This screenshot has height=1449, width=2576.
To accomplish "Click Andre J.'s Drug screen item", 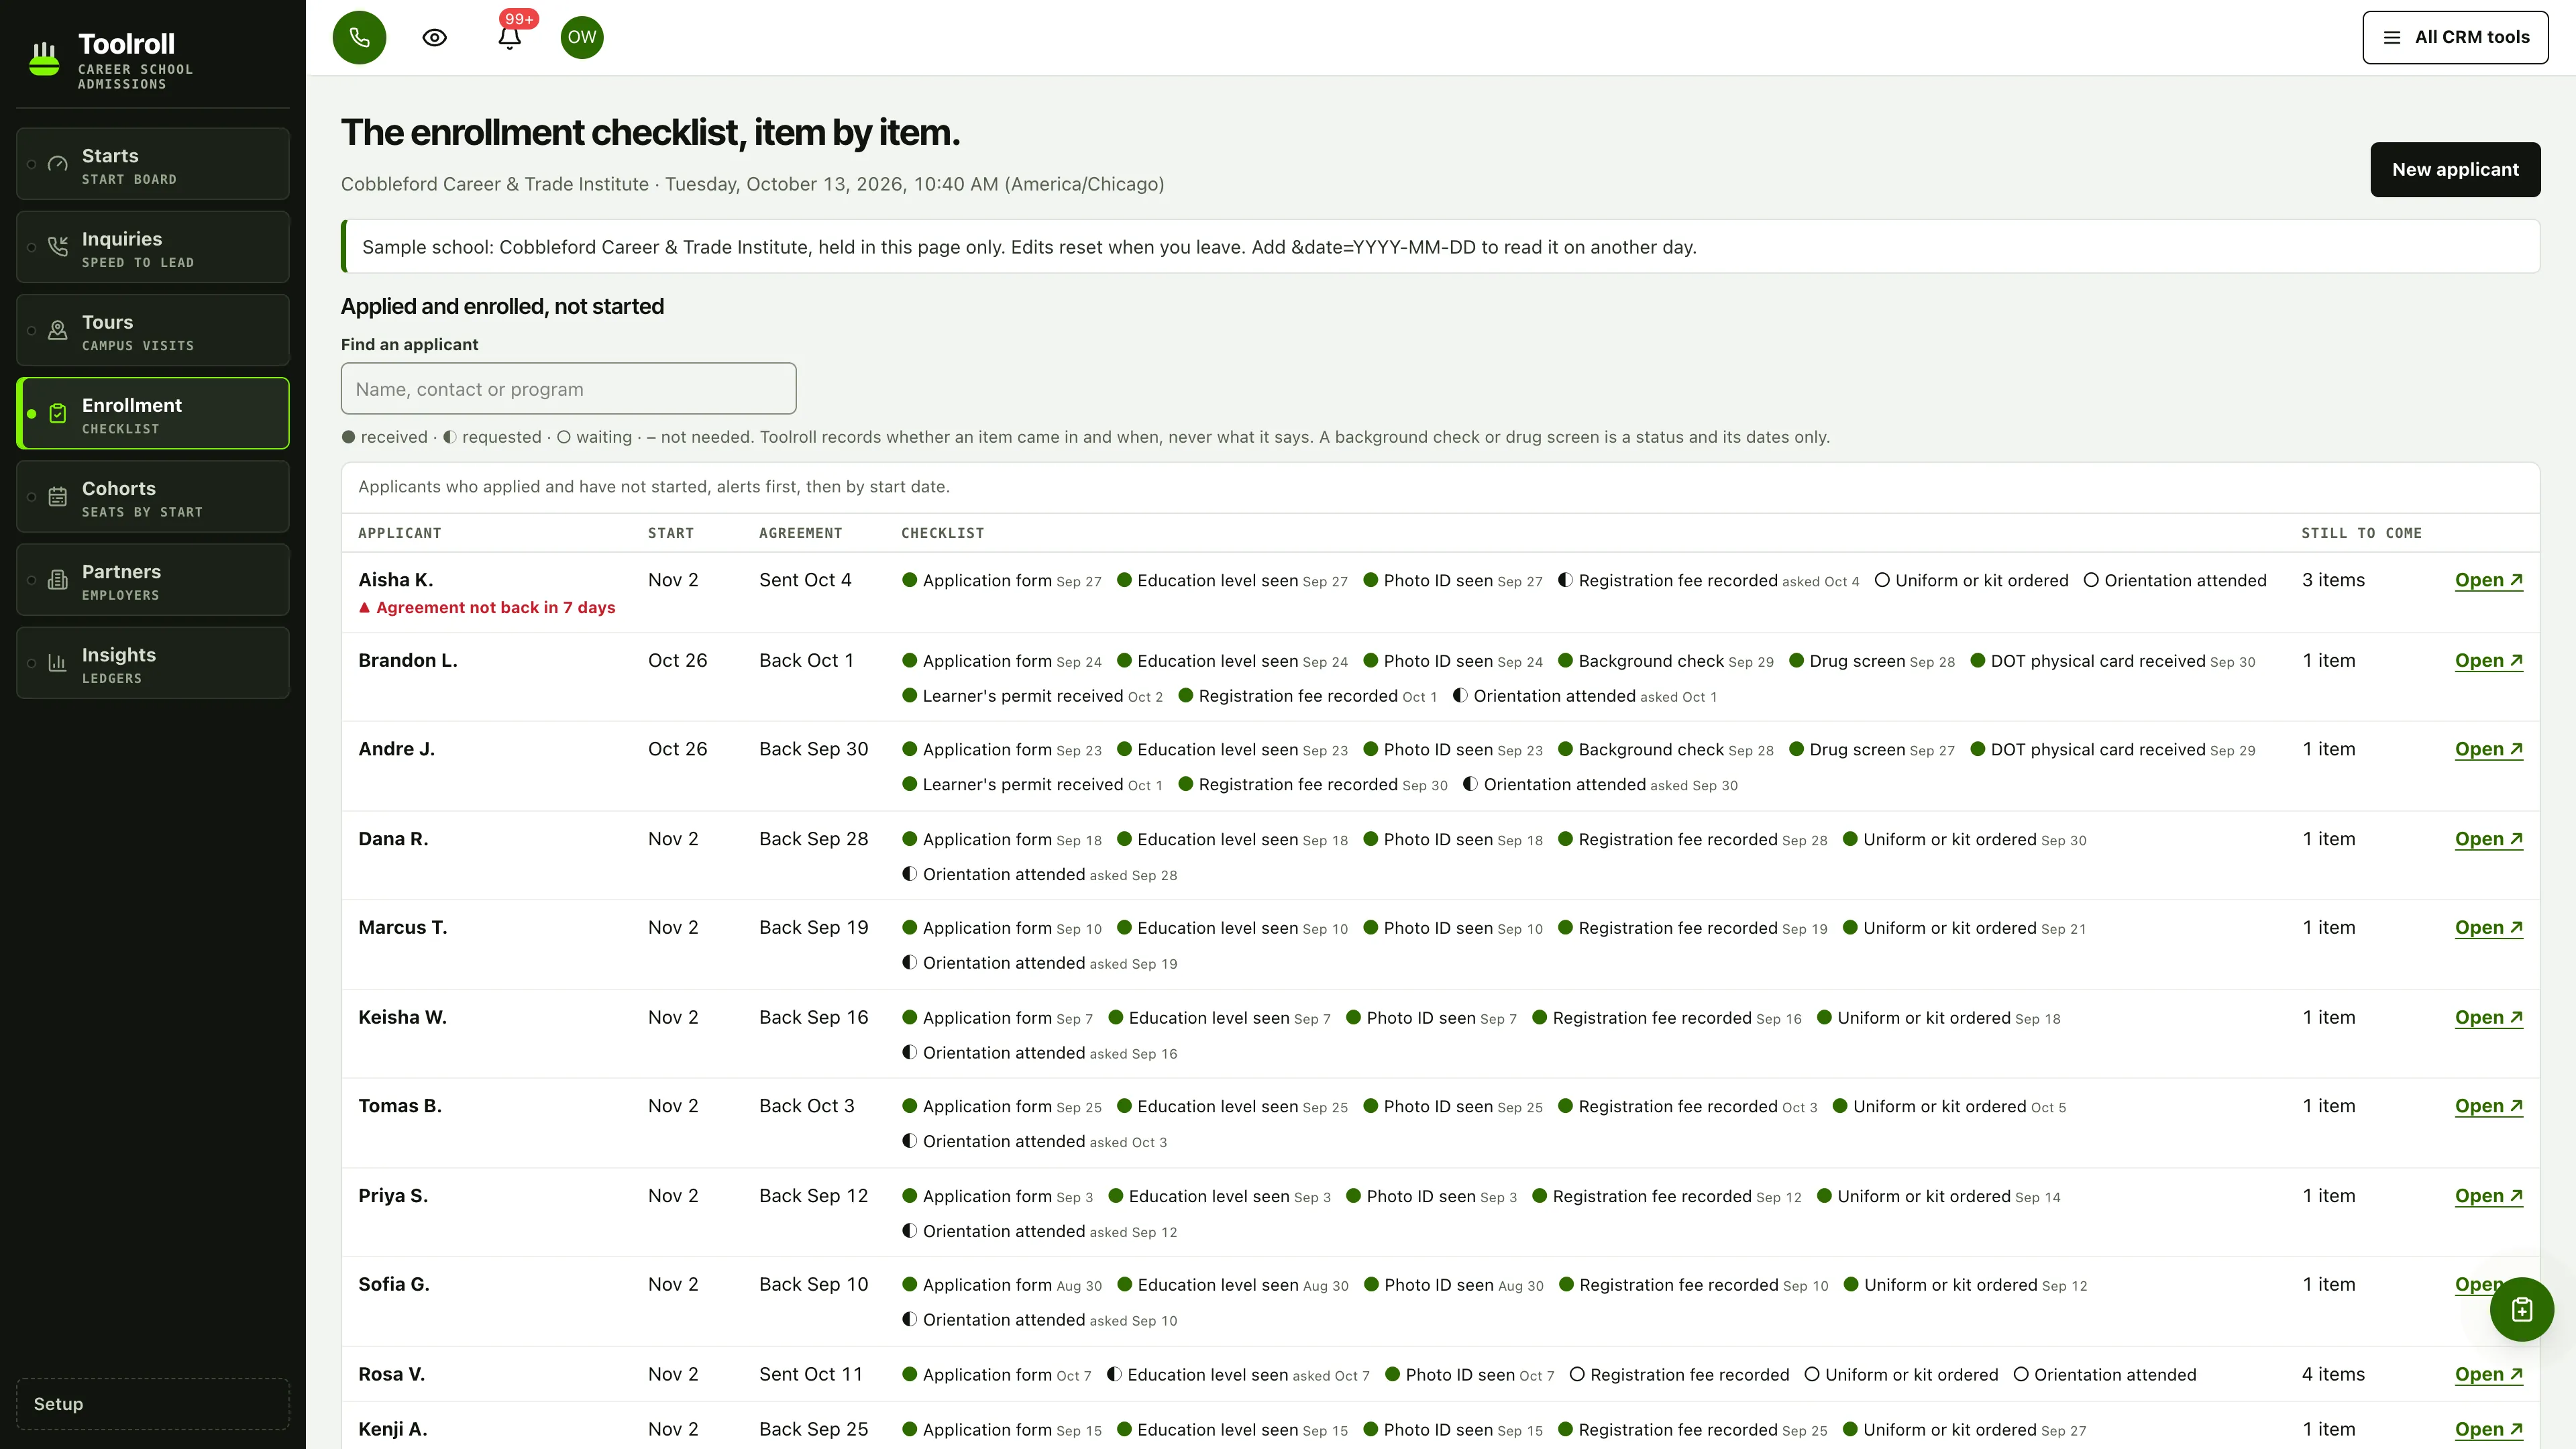I will [1871, 749].
